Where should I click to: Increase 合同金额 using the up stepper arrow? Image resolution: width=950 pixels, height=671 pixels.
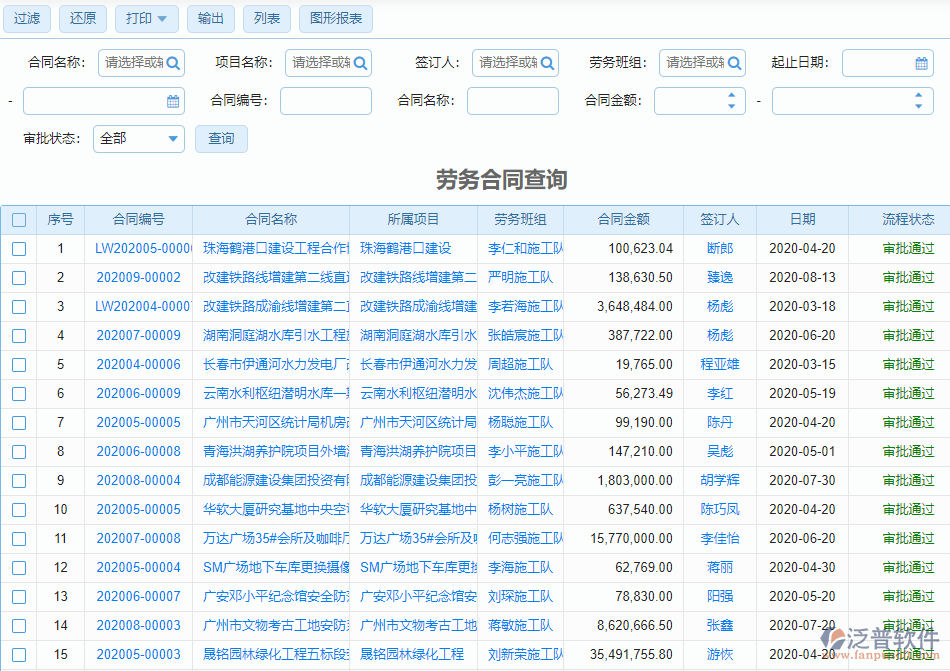(x=731, y=95)
